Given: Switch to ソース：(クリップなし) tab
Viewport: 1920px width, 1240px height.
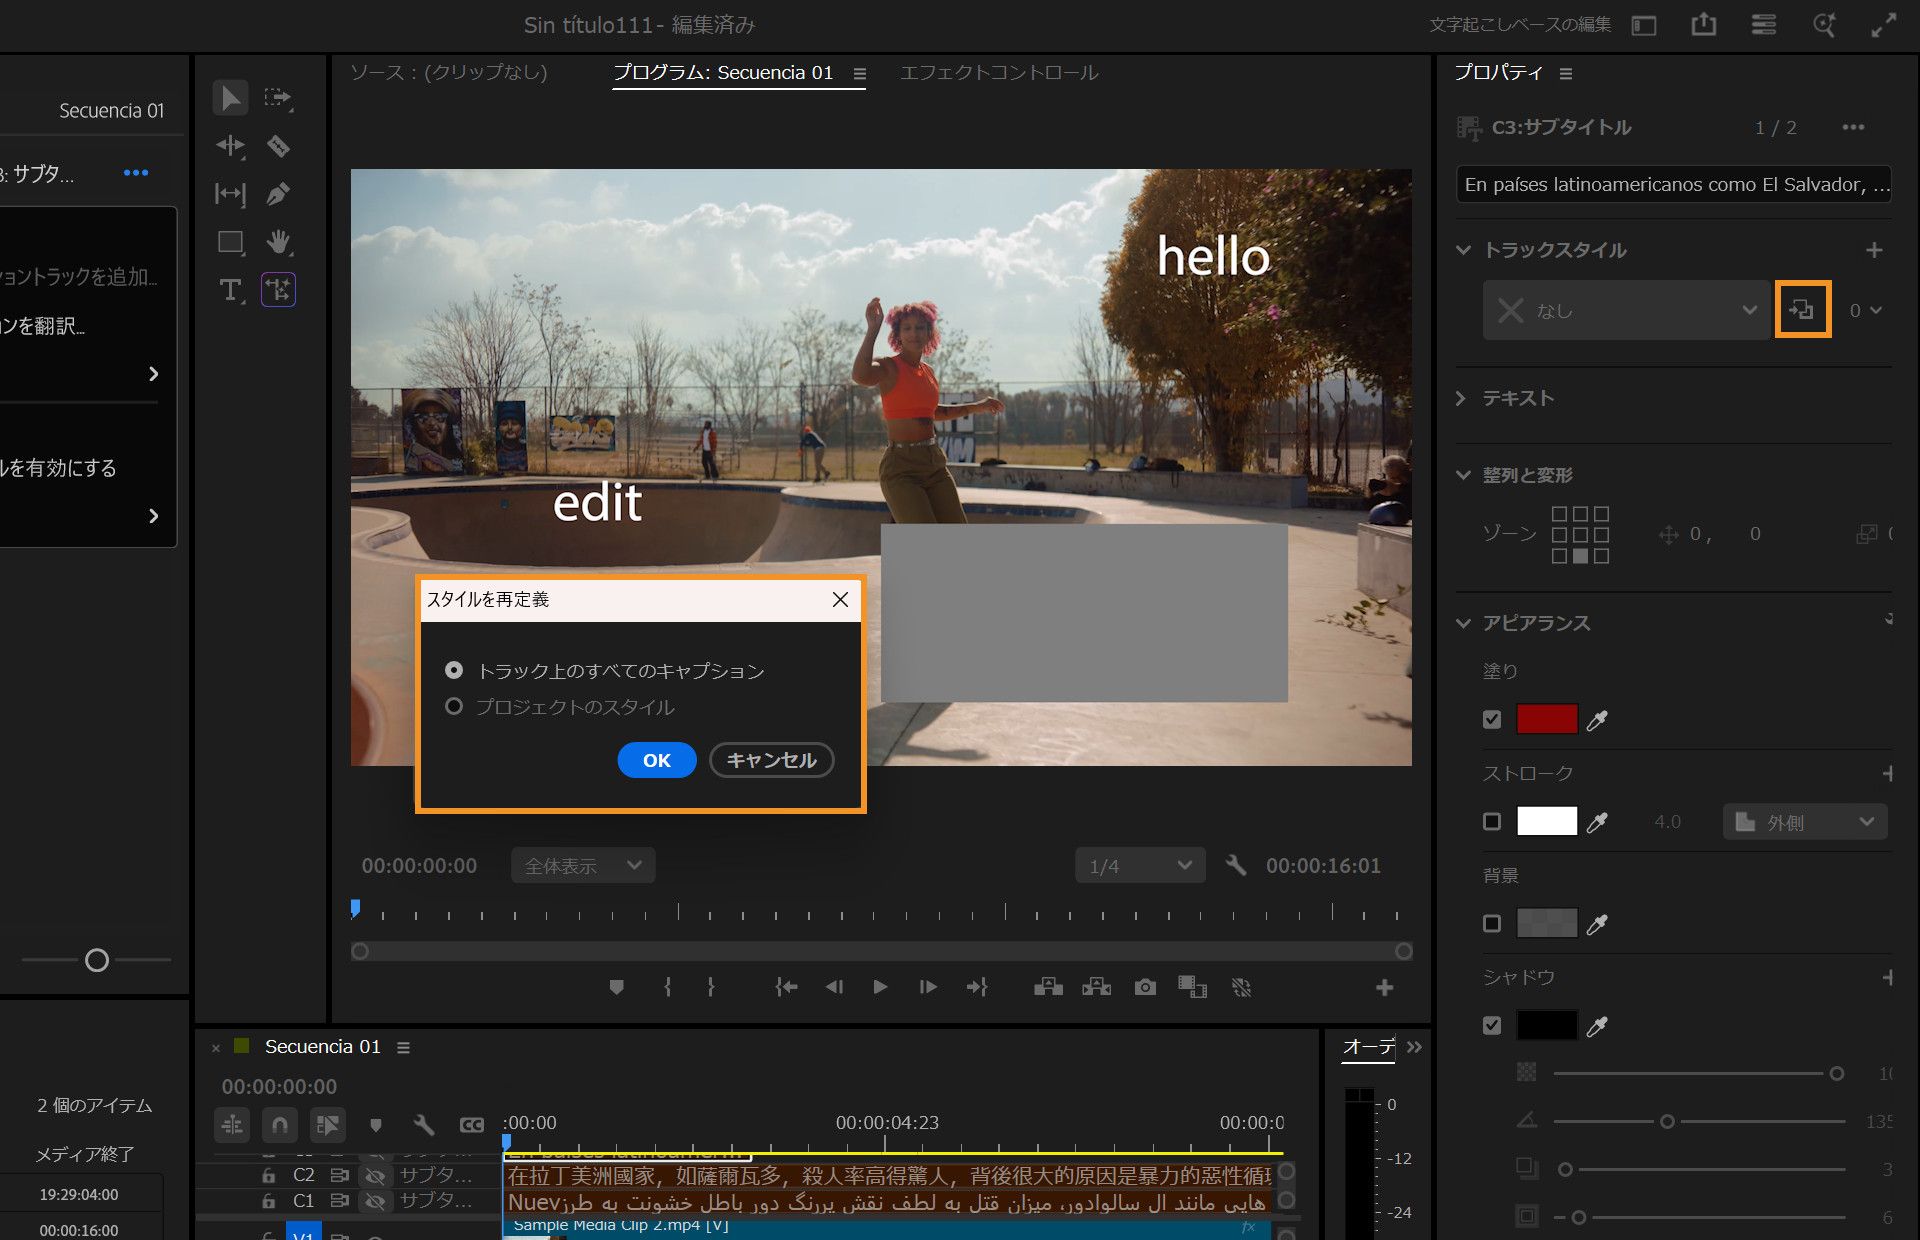Looking at the screenshot, I should [449, 72].
